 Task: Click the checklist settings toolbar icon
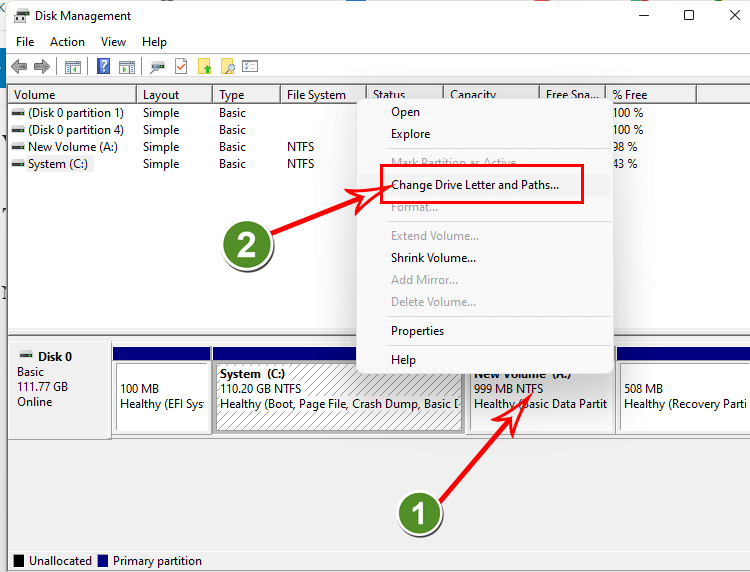[250, 66]
